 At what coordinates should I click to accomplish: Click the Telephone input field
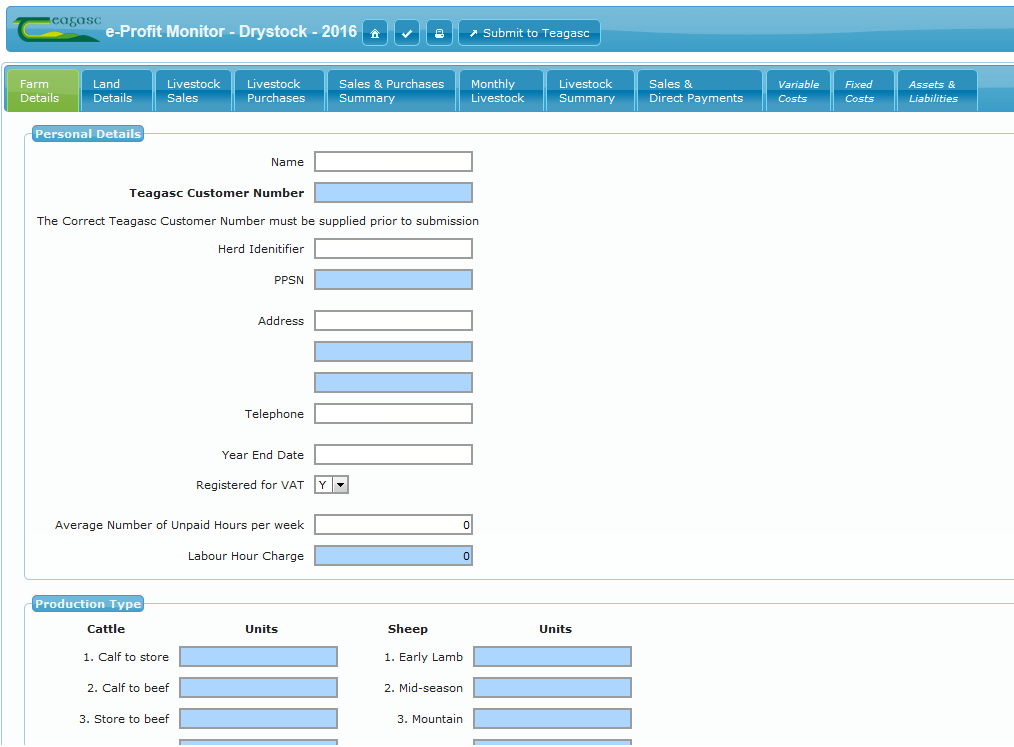(393, 414)
